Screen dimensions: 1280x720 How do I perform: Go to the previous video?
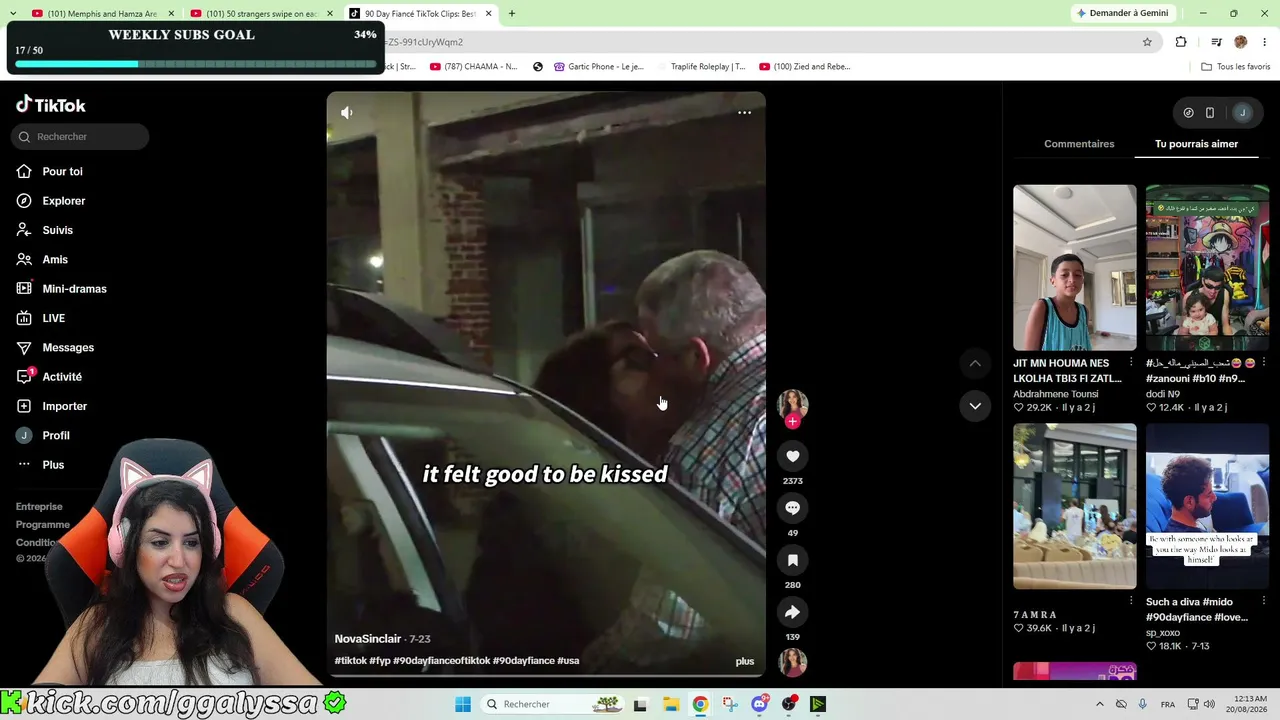pyautogui.click(x=975, y=363)
